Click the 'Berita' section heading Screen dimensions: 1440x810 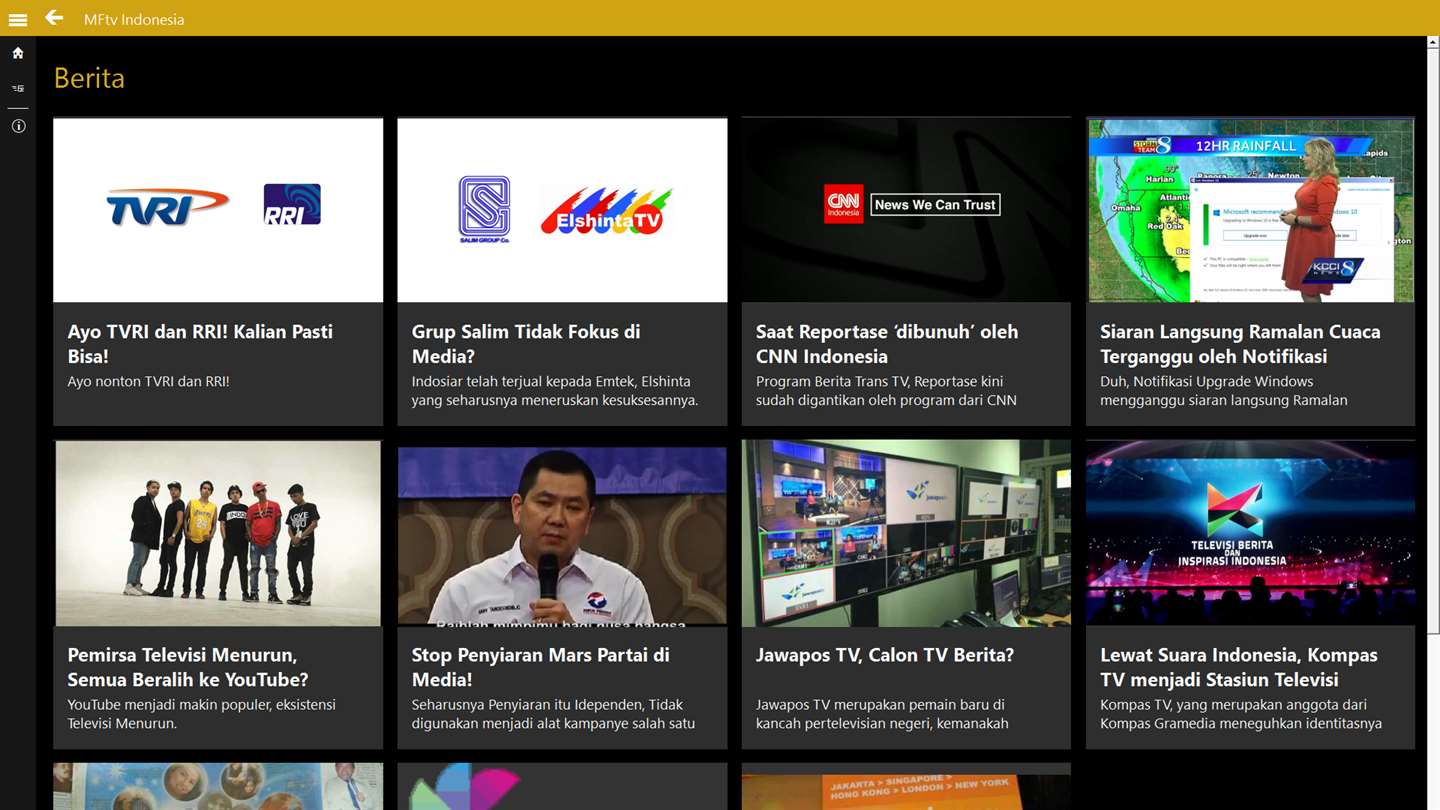pyautogui.click(x=89, y=78)
